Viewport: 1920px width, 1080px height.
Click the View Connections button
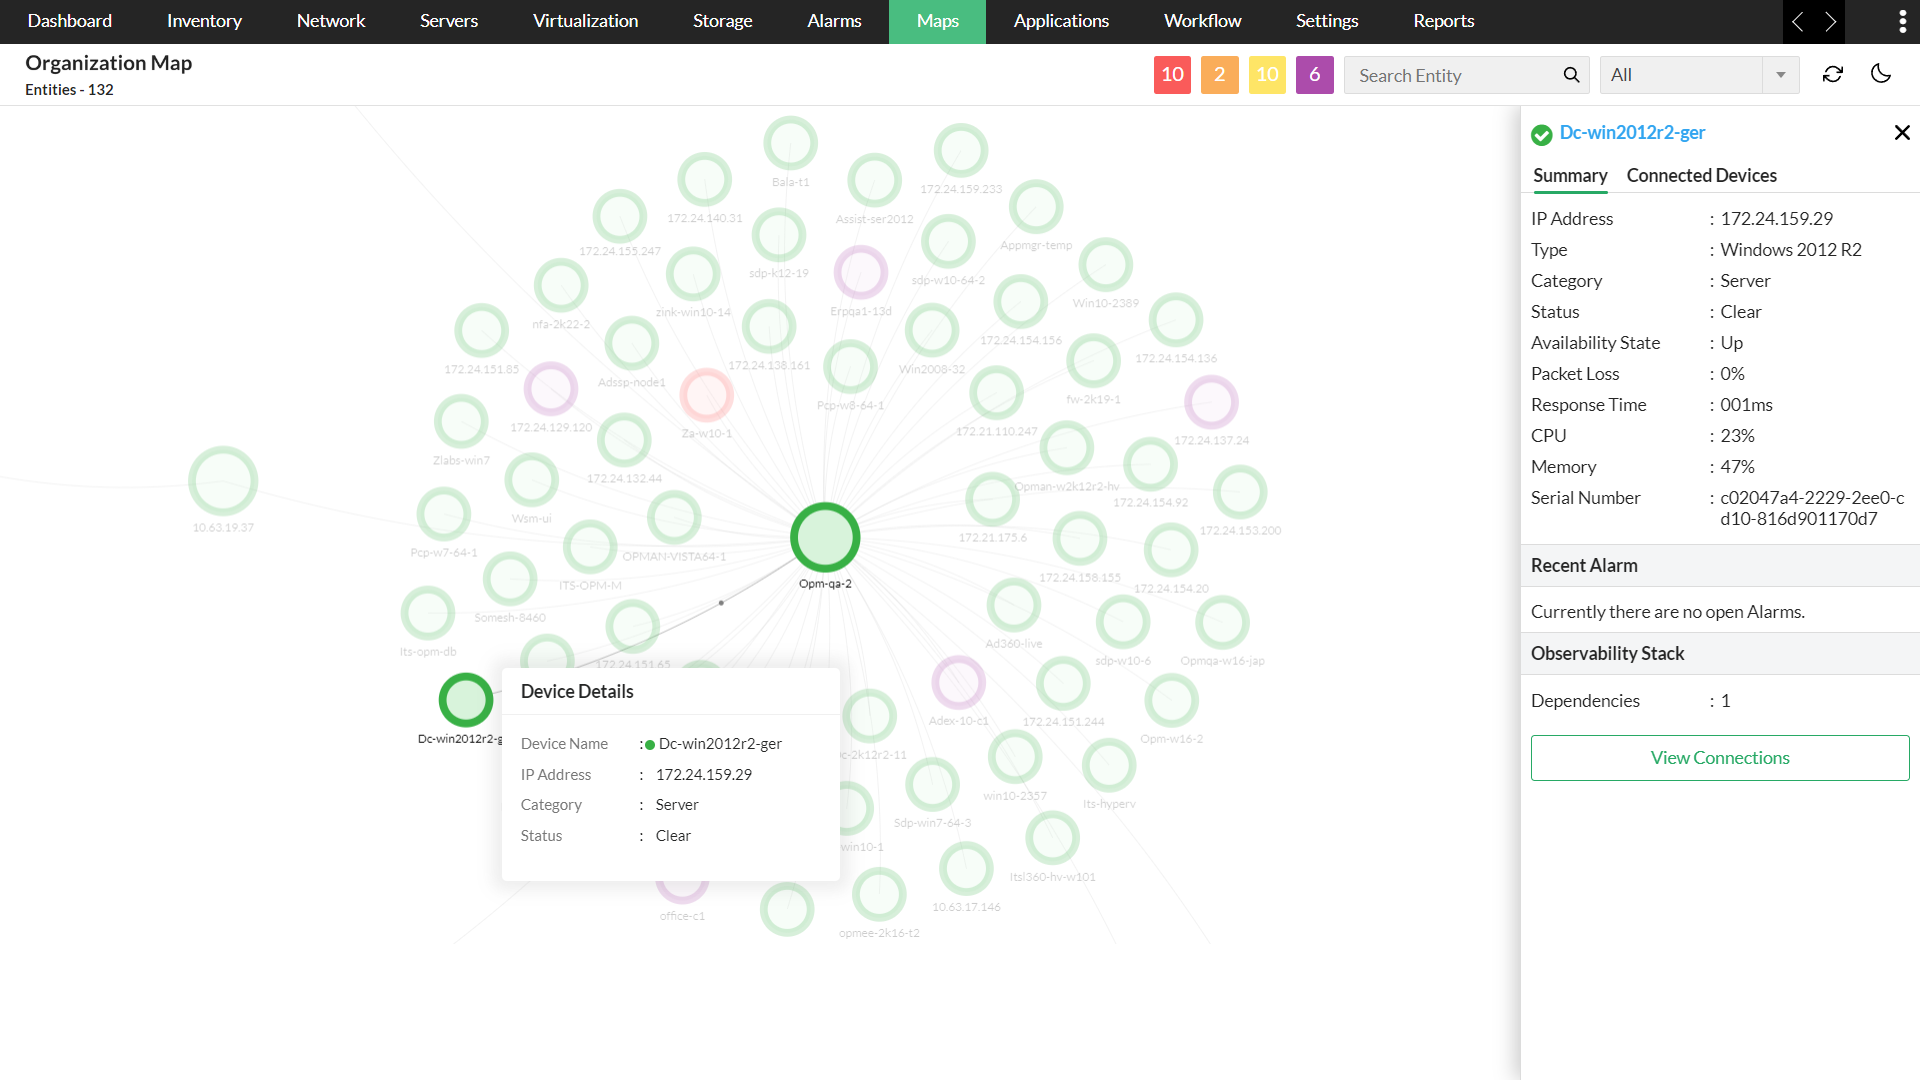(x=1719, y=757)
